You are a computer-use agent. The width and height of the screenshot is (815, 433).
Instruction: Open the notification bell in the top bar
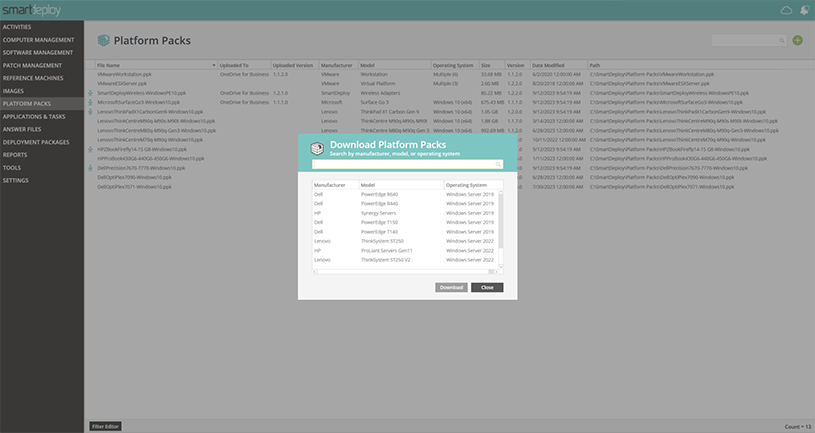point(805,10)
